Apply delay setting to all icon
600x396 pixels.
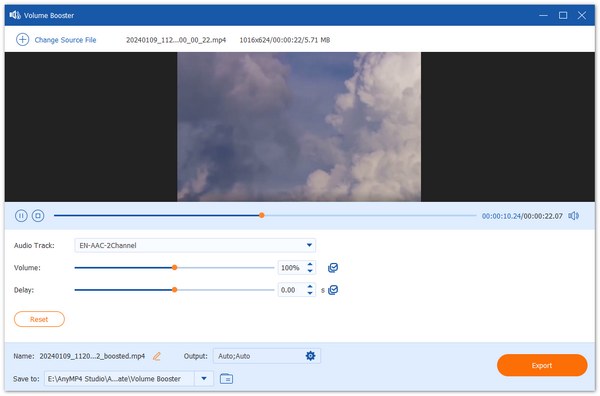(x=333, y=290)
